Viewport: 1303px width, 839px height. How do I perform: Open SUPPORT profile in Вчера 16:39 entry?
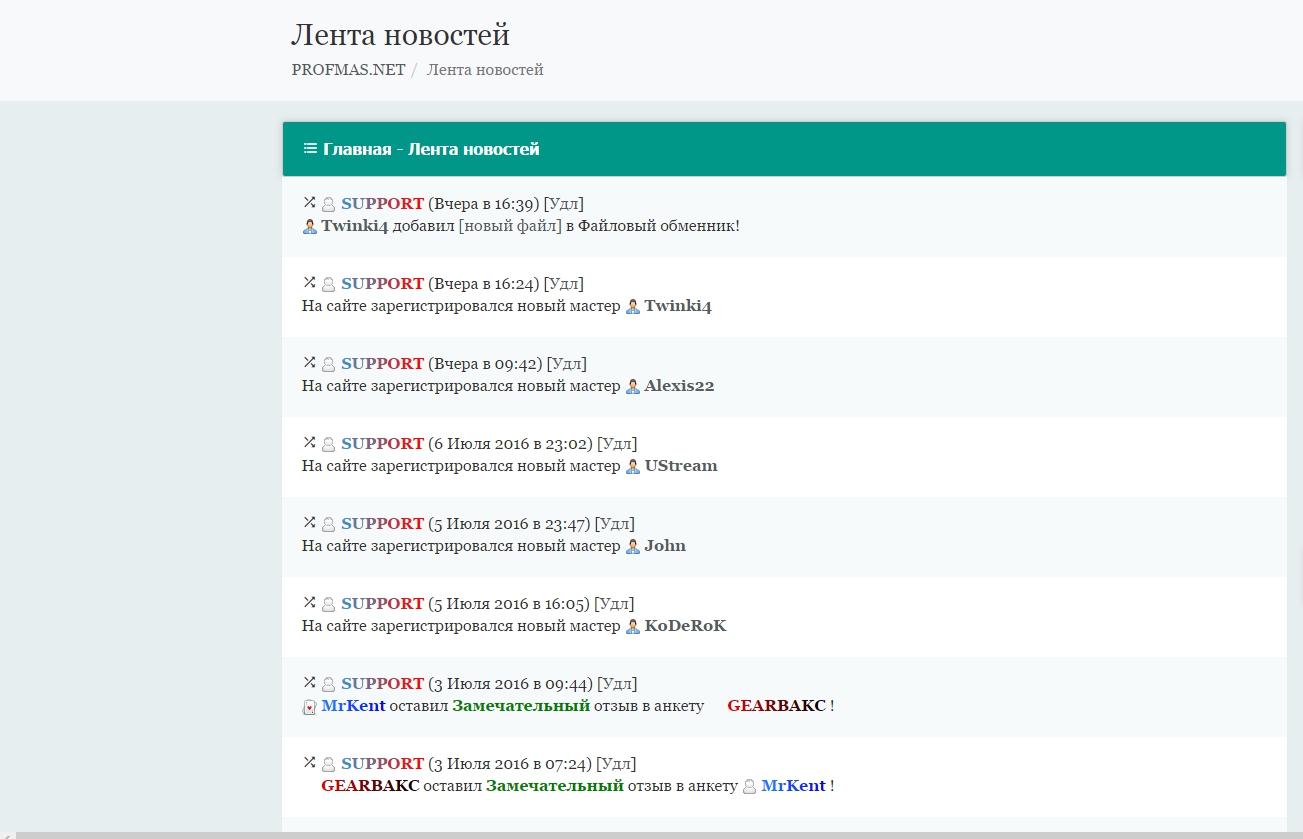(382, 204)
